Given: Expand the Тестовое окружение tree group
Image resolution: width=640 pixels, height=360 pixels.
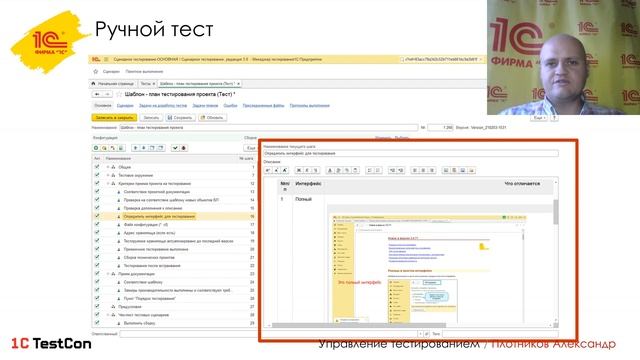Looking at the screenshot, I should point(108,175).
